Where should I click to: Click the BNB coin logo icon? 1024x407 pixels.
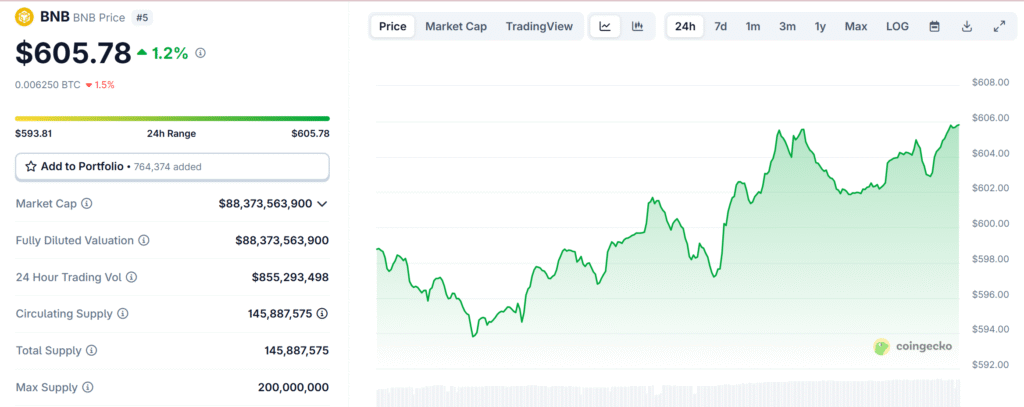click(x=25, y=16)
